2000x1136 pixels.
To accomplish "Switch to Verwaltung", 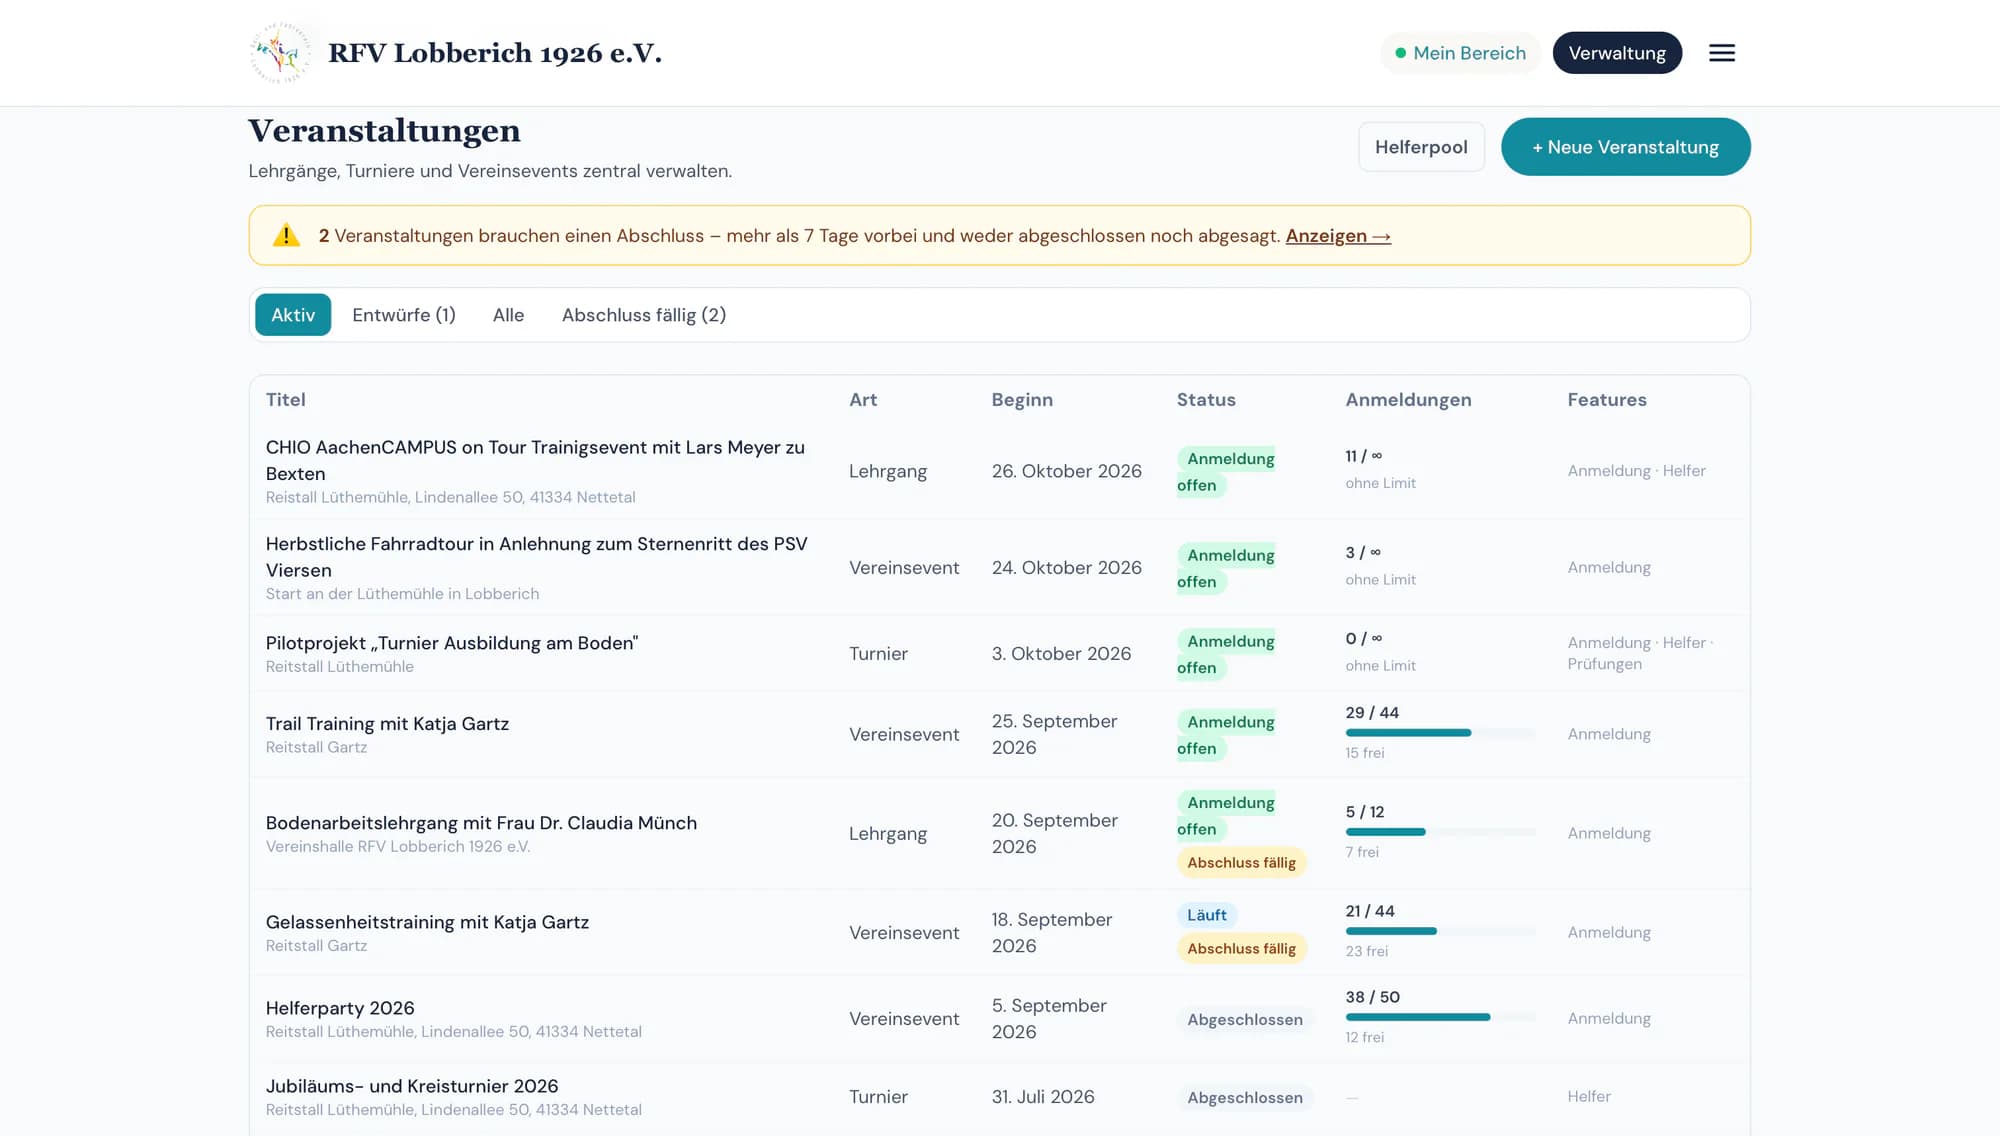I will coord(1617,53).
